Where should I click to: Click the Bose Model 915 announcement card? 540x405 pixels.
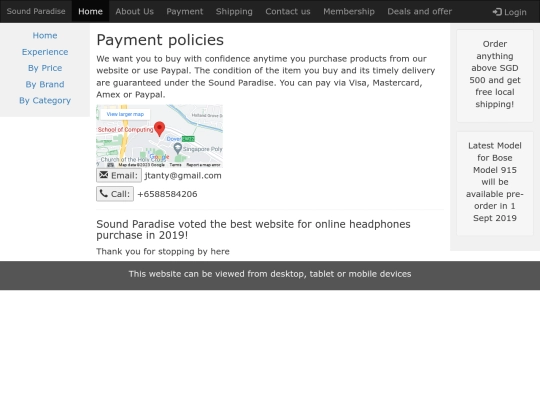coord(495,184)
